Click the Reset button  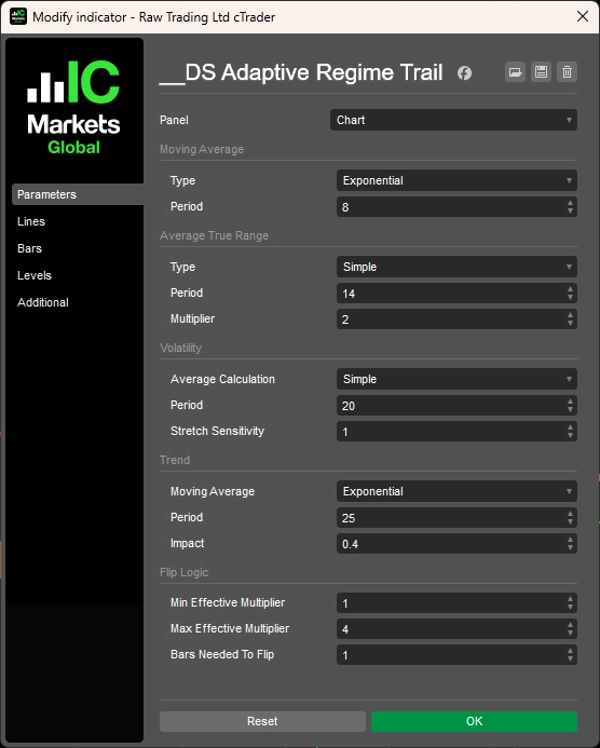[263, 721]
